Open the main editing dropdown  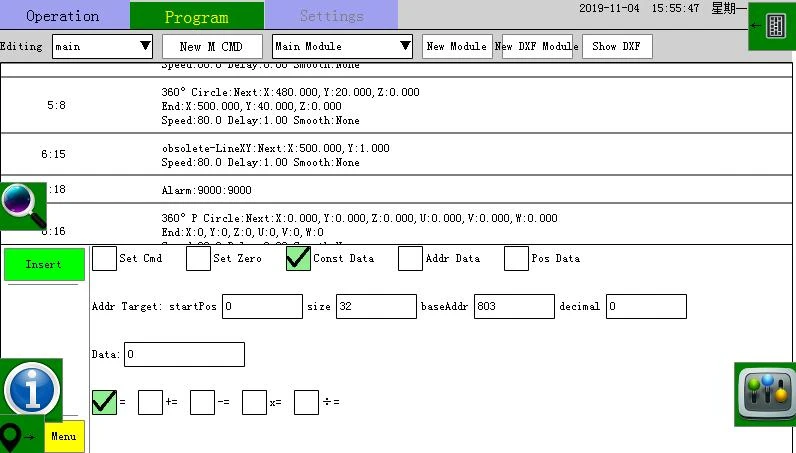(x=103, y=46)
